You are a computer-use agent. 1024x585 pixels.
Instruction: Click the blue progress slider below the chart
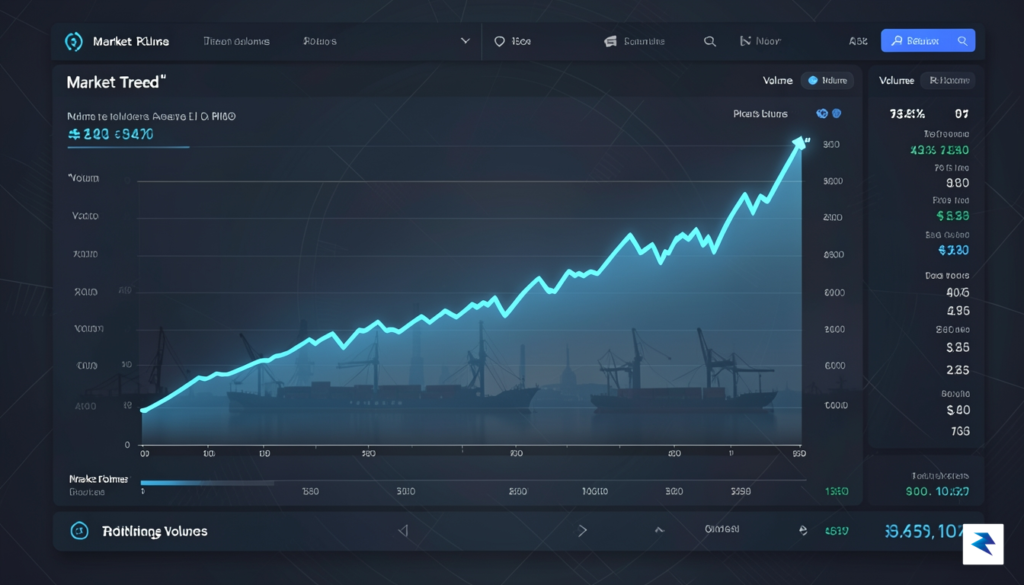pos(208,483)
